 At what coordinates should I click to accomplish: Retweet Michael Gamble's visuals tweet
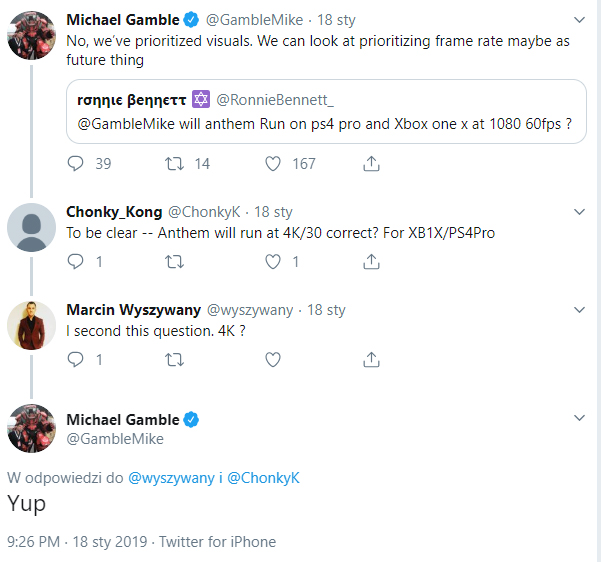click(174, 163)
